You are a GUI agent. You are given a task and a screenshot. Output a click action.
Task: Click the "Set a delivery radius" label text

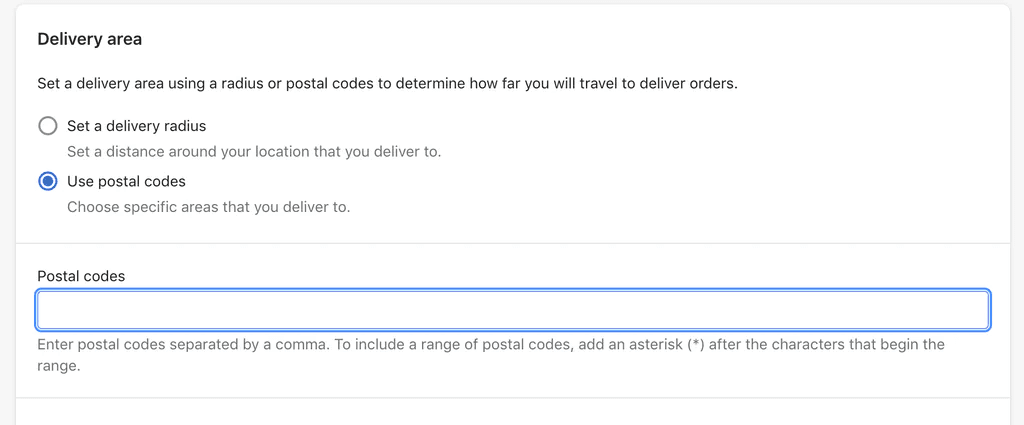136,126
